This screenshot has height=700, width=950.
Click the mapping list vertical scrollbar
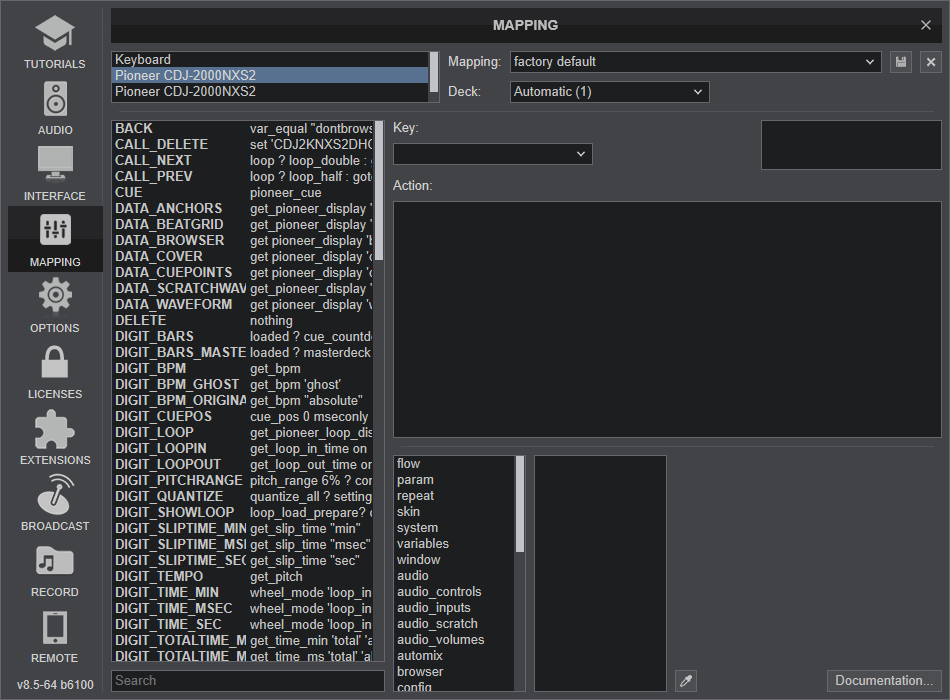[378, 190]
